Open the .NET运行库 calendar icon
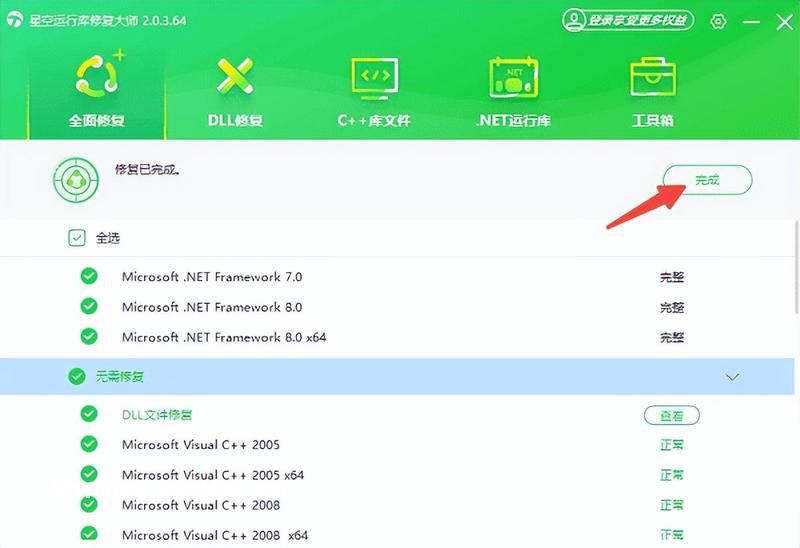Image resolution: width=800 pixels, height=548 pixels. [513, 77]
